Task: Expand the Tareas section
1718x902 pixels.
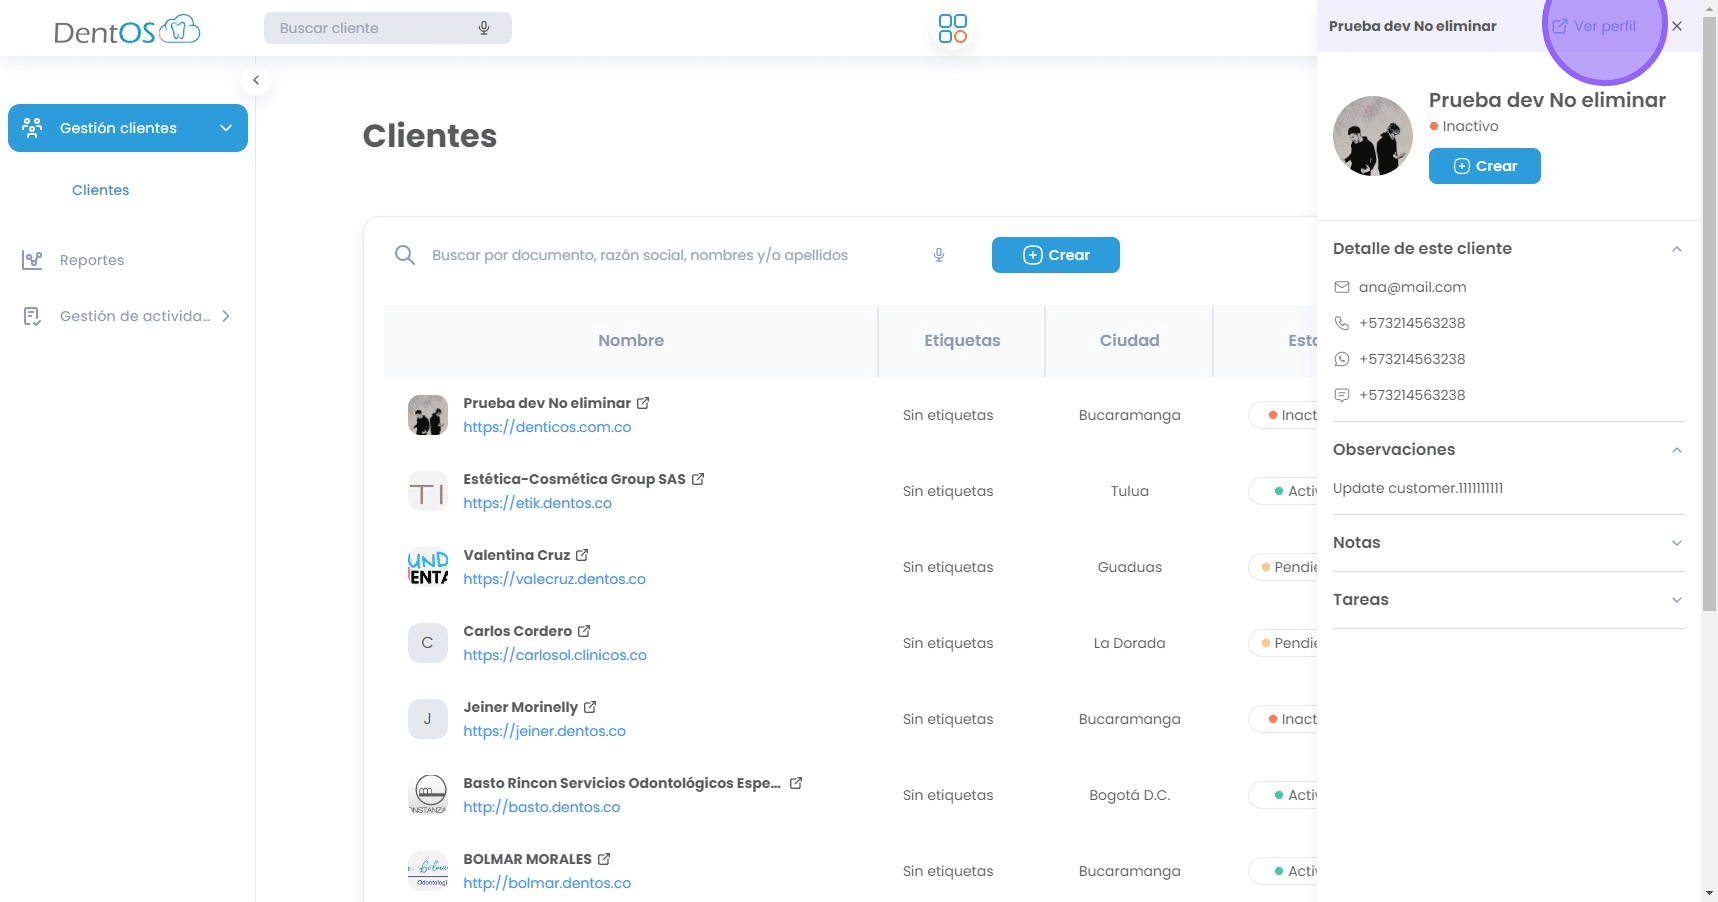Action: pyautogui.click(x=1676, y=600)
